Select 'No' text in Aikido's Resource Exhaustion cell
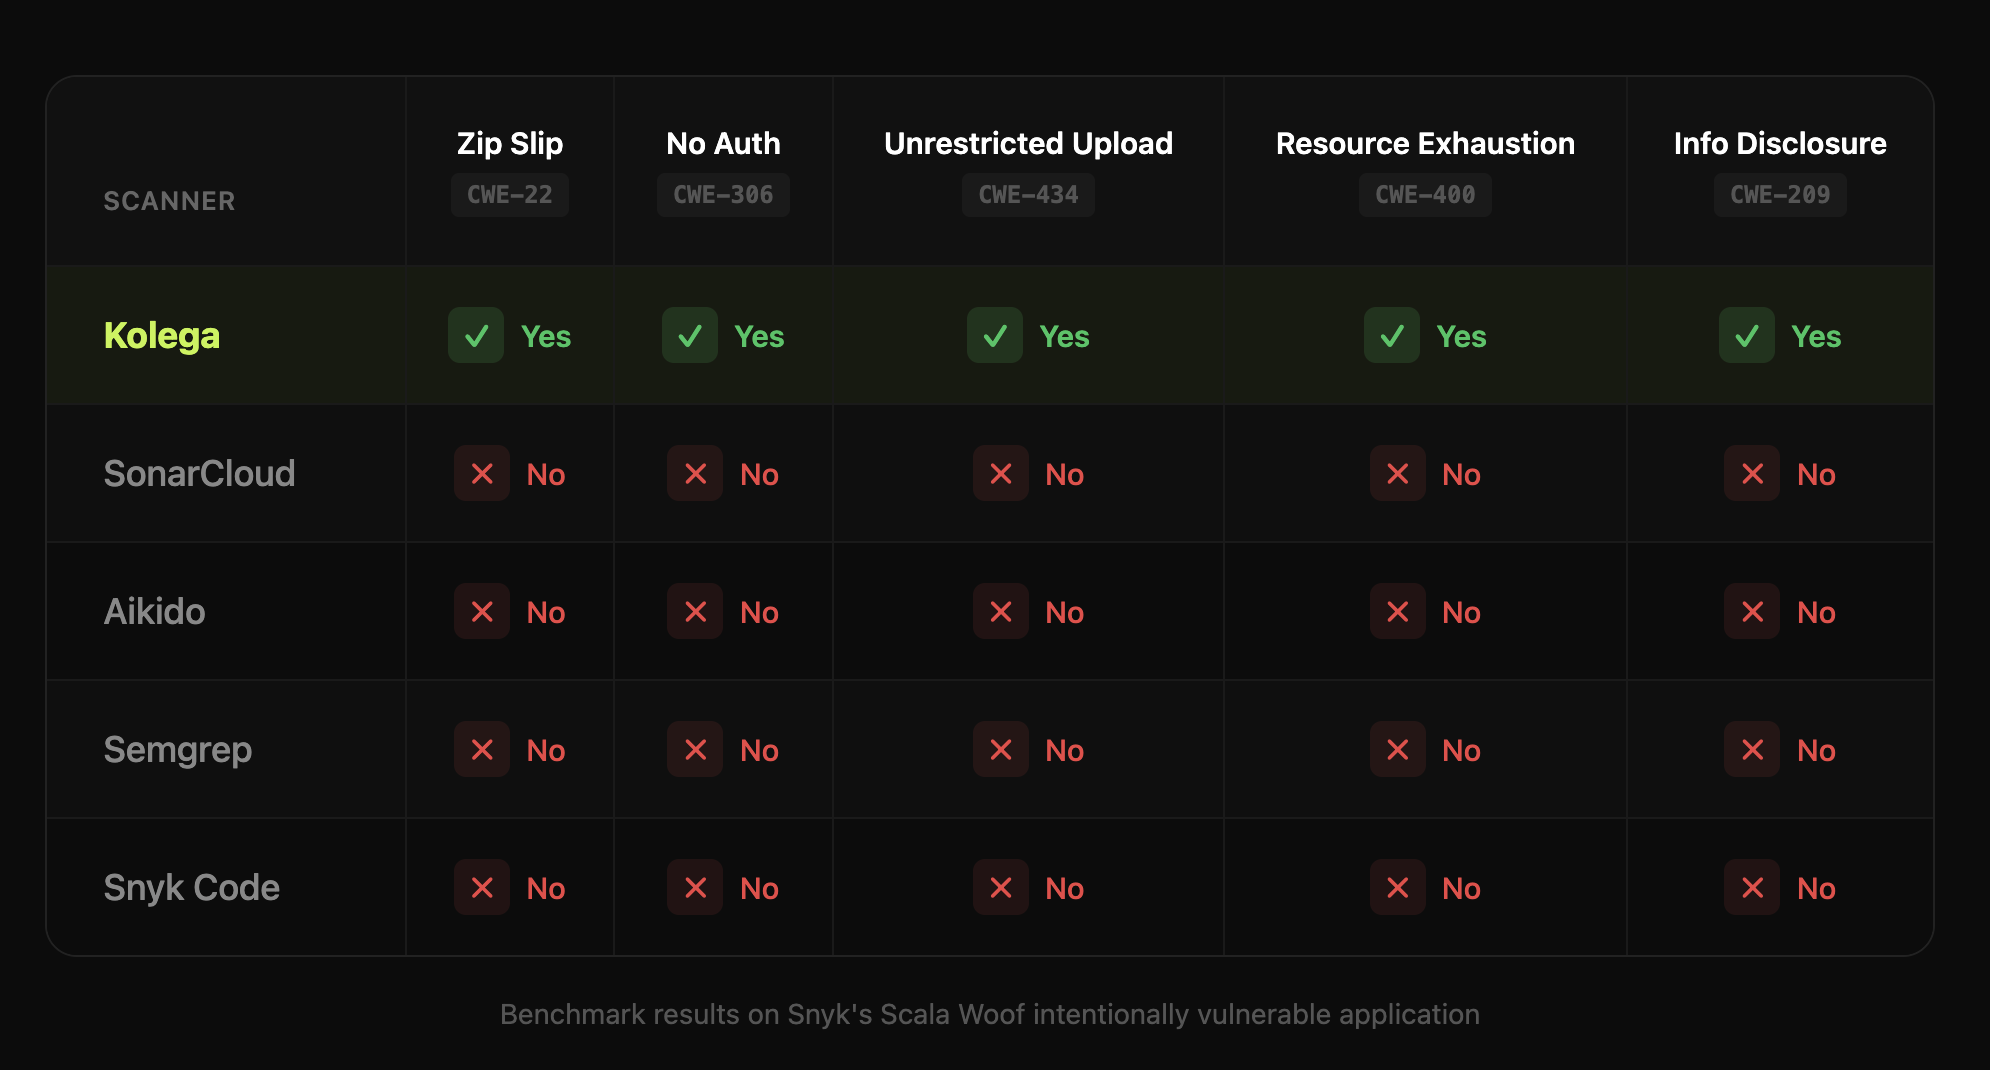Screen dimensions: 1990x1070 click(1462, 613)
